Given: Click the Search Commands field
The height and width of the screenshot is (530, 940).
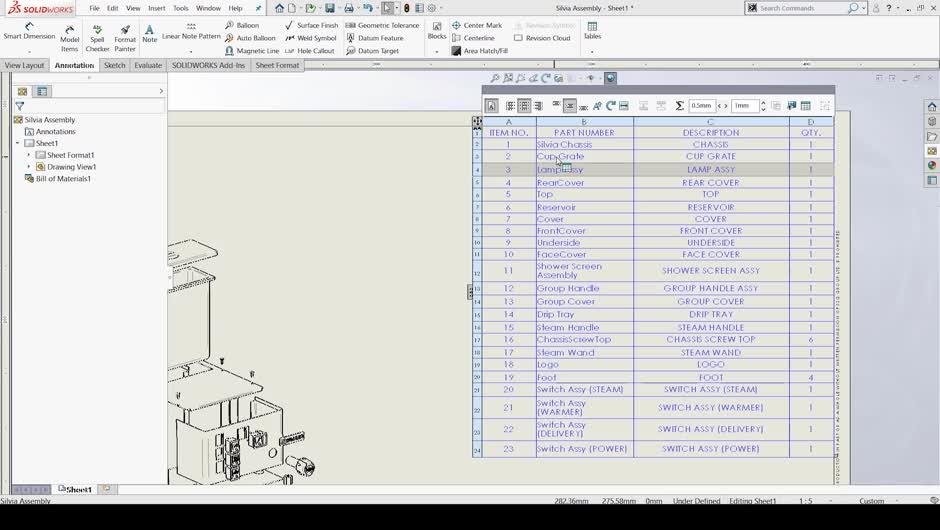Looking at the screenshot, I should pyautogui.click(x=802, y=8).
